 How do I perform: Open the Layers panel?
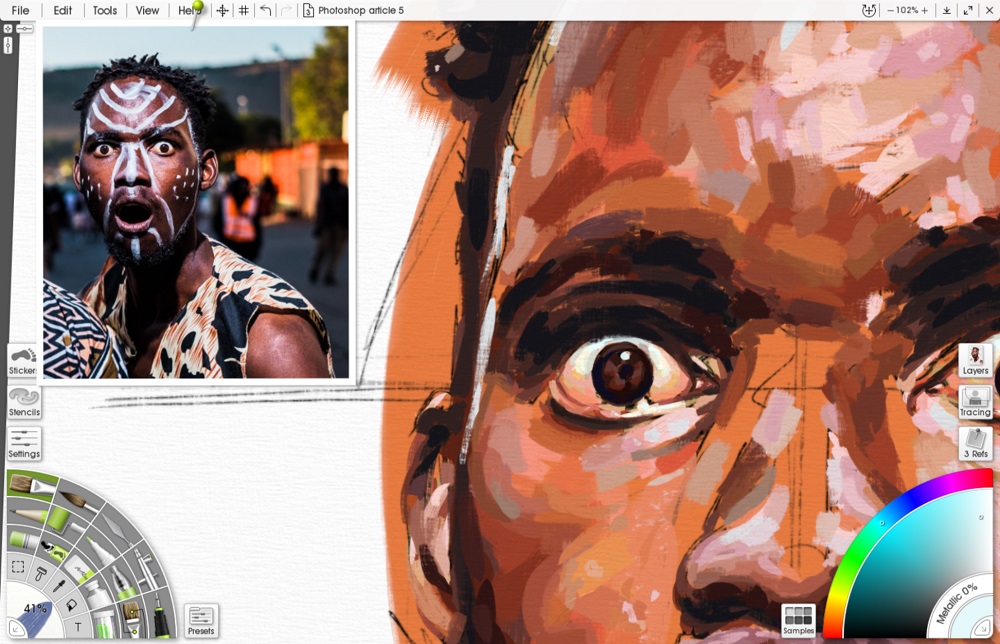975,361
